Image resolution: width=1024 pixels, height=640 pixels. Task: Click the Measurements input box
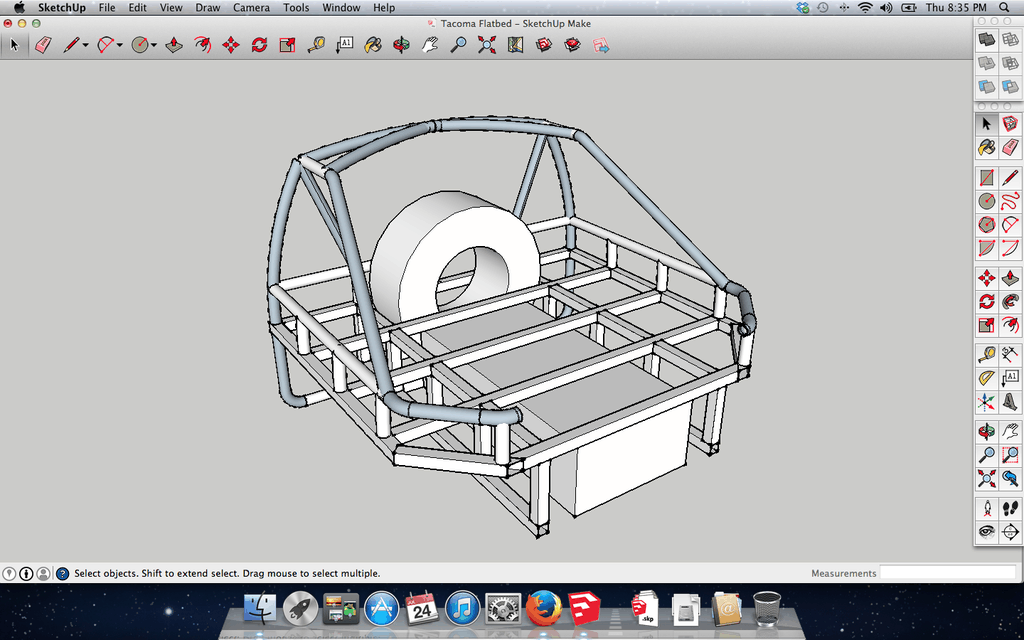[948, 573]
